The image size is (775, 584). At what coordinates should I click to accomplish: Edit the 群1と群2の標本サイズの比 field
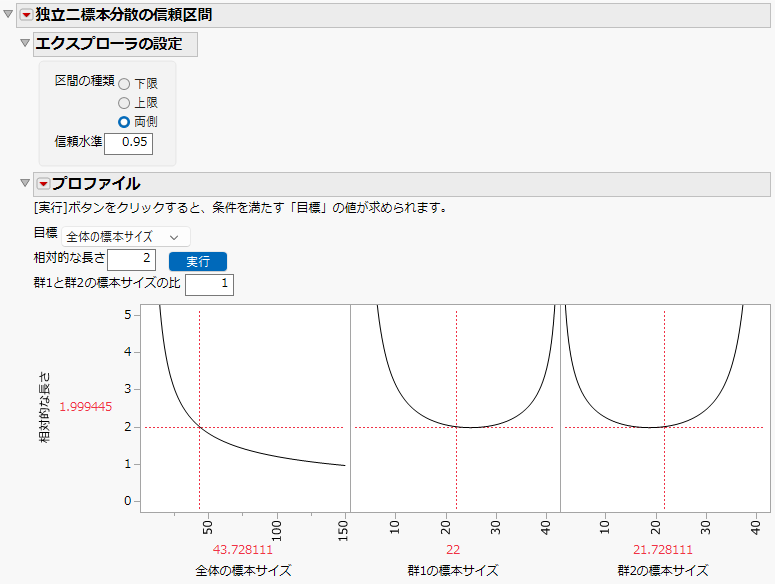click(209, 285)
